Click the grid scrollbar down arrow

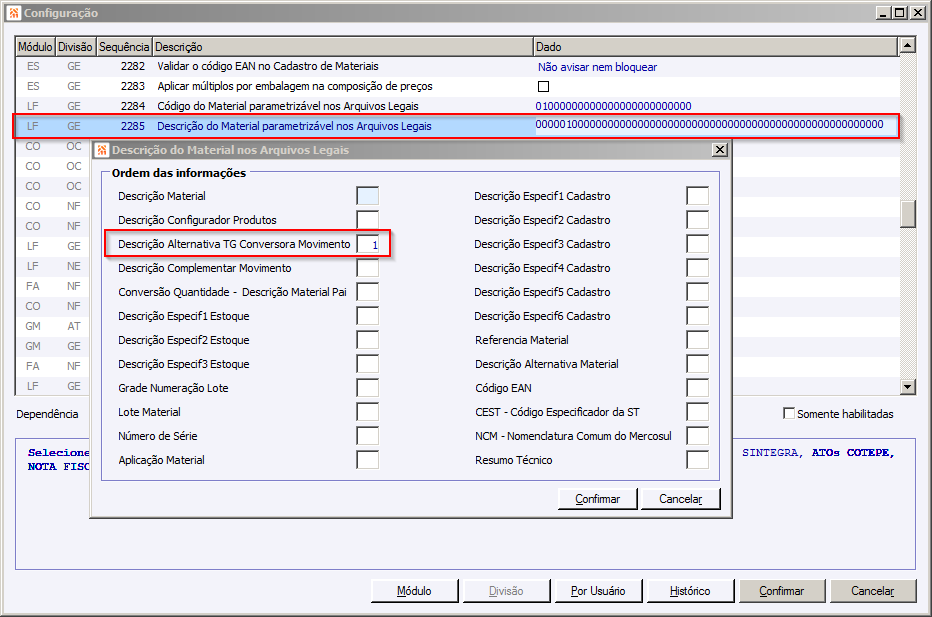(907, 387)
